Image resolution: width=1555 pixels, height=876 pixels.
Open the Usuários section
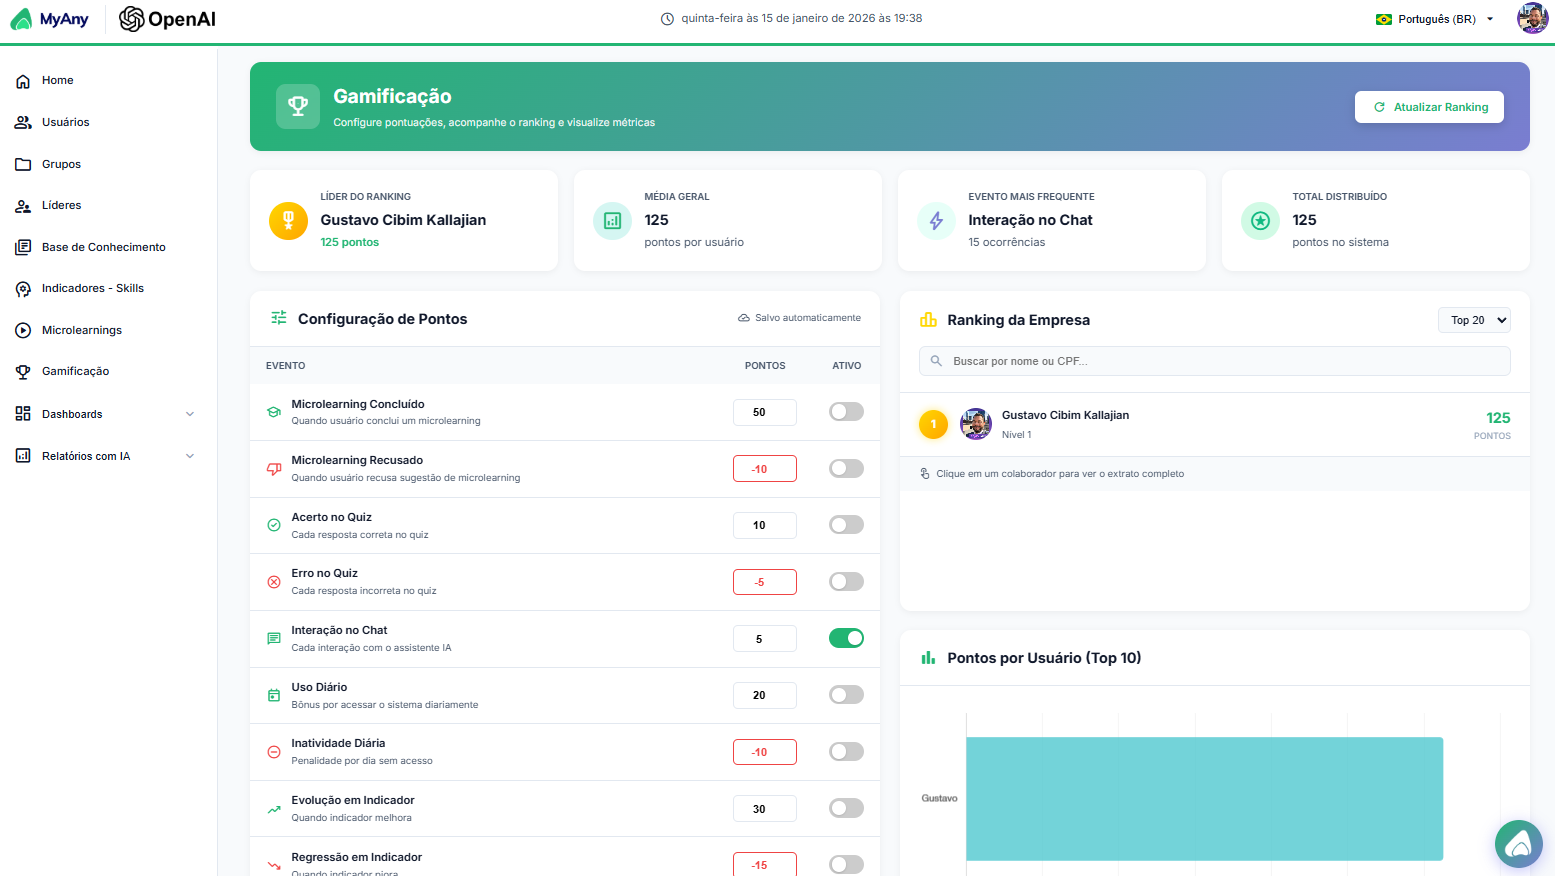66,122
